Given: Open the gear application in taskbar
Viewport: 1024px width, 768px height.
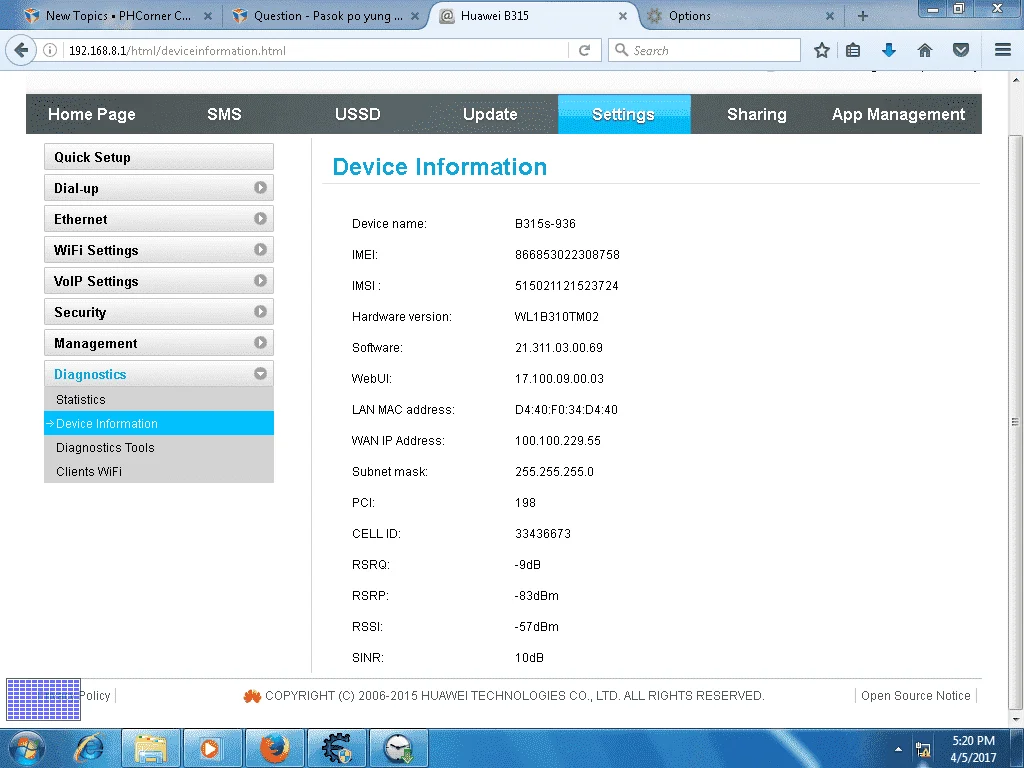Looking at the screenshot, I should (x=336, y=748).
